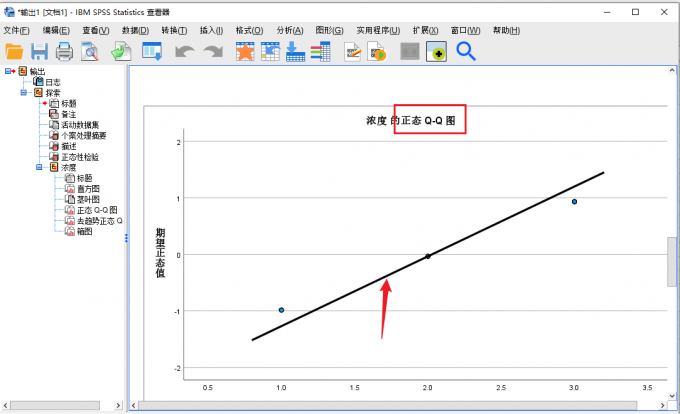Open the 扩展(X) menu
Image resolution: width=680 pixels, height=414 pixels.
[425, 30]
